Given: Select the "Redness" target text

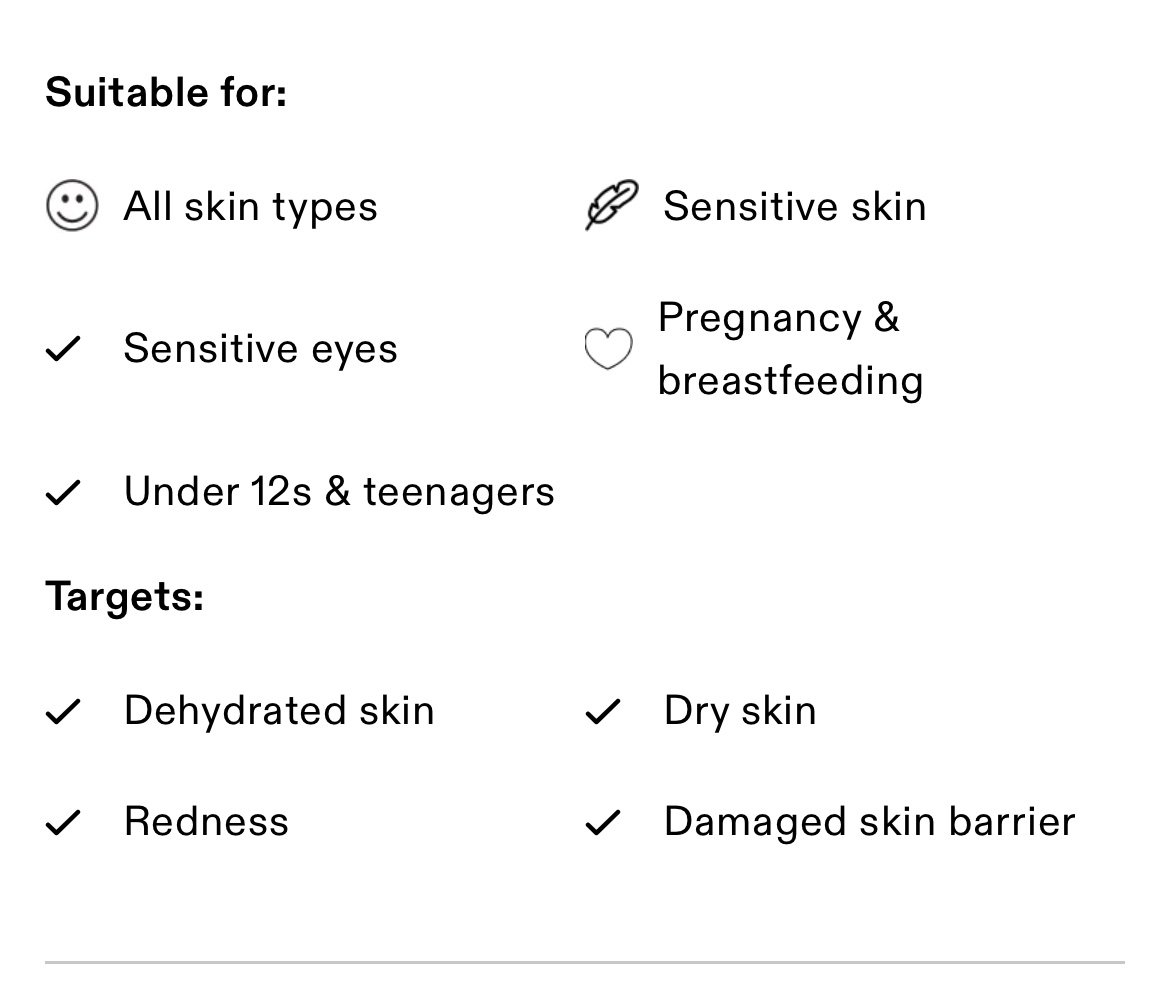Looking at the screenshot, I should [x=206, y=822].
